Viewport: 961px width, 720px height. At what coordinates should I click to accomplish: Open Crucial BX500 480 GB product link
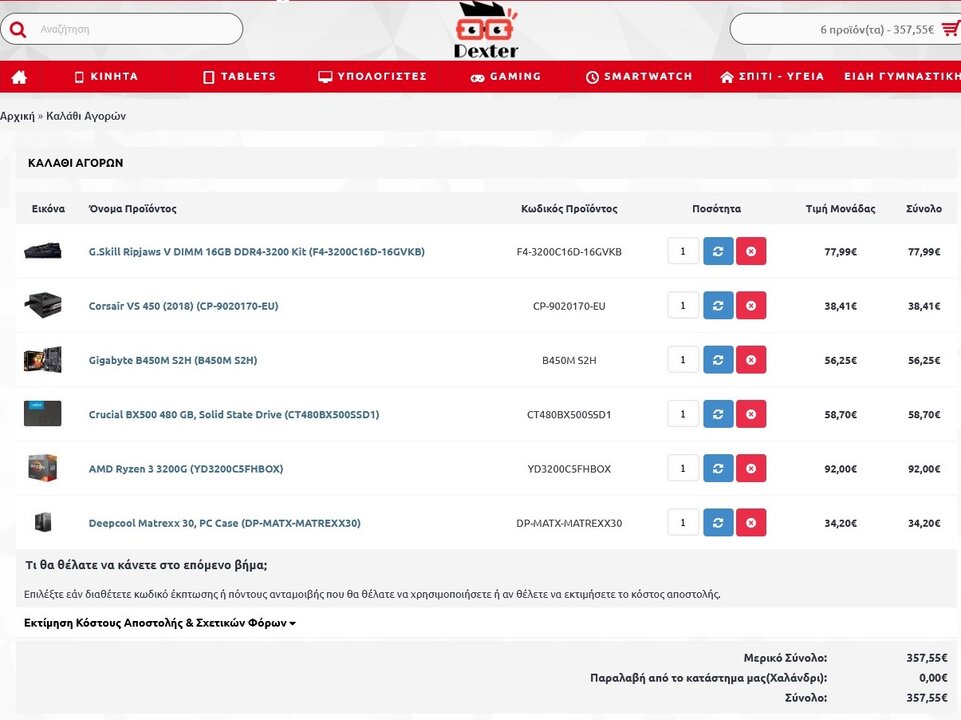point(234,414)
